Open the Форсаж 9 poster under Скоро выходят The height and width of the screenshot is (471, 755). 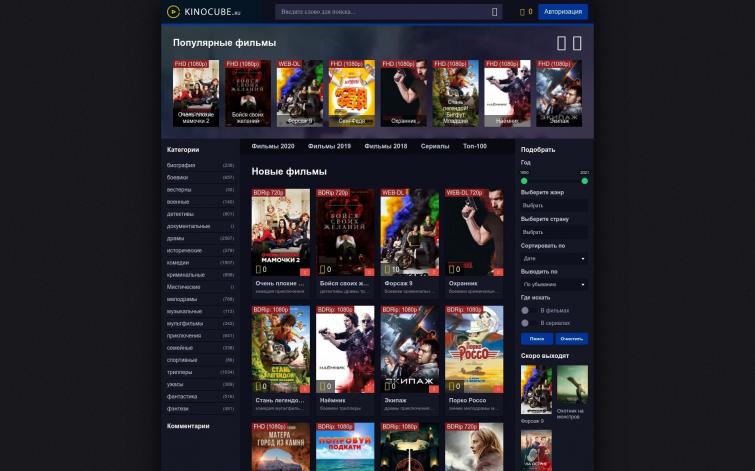click(x=536, y=390)
